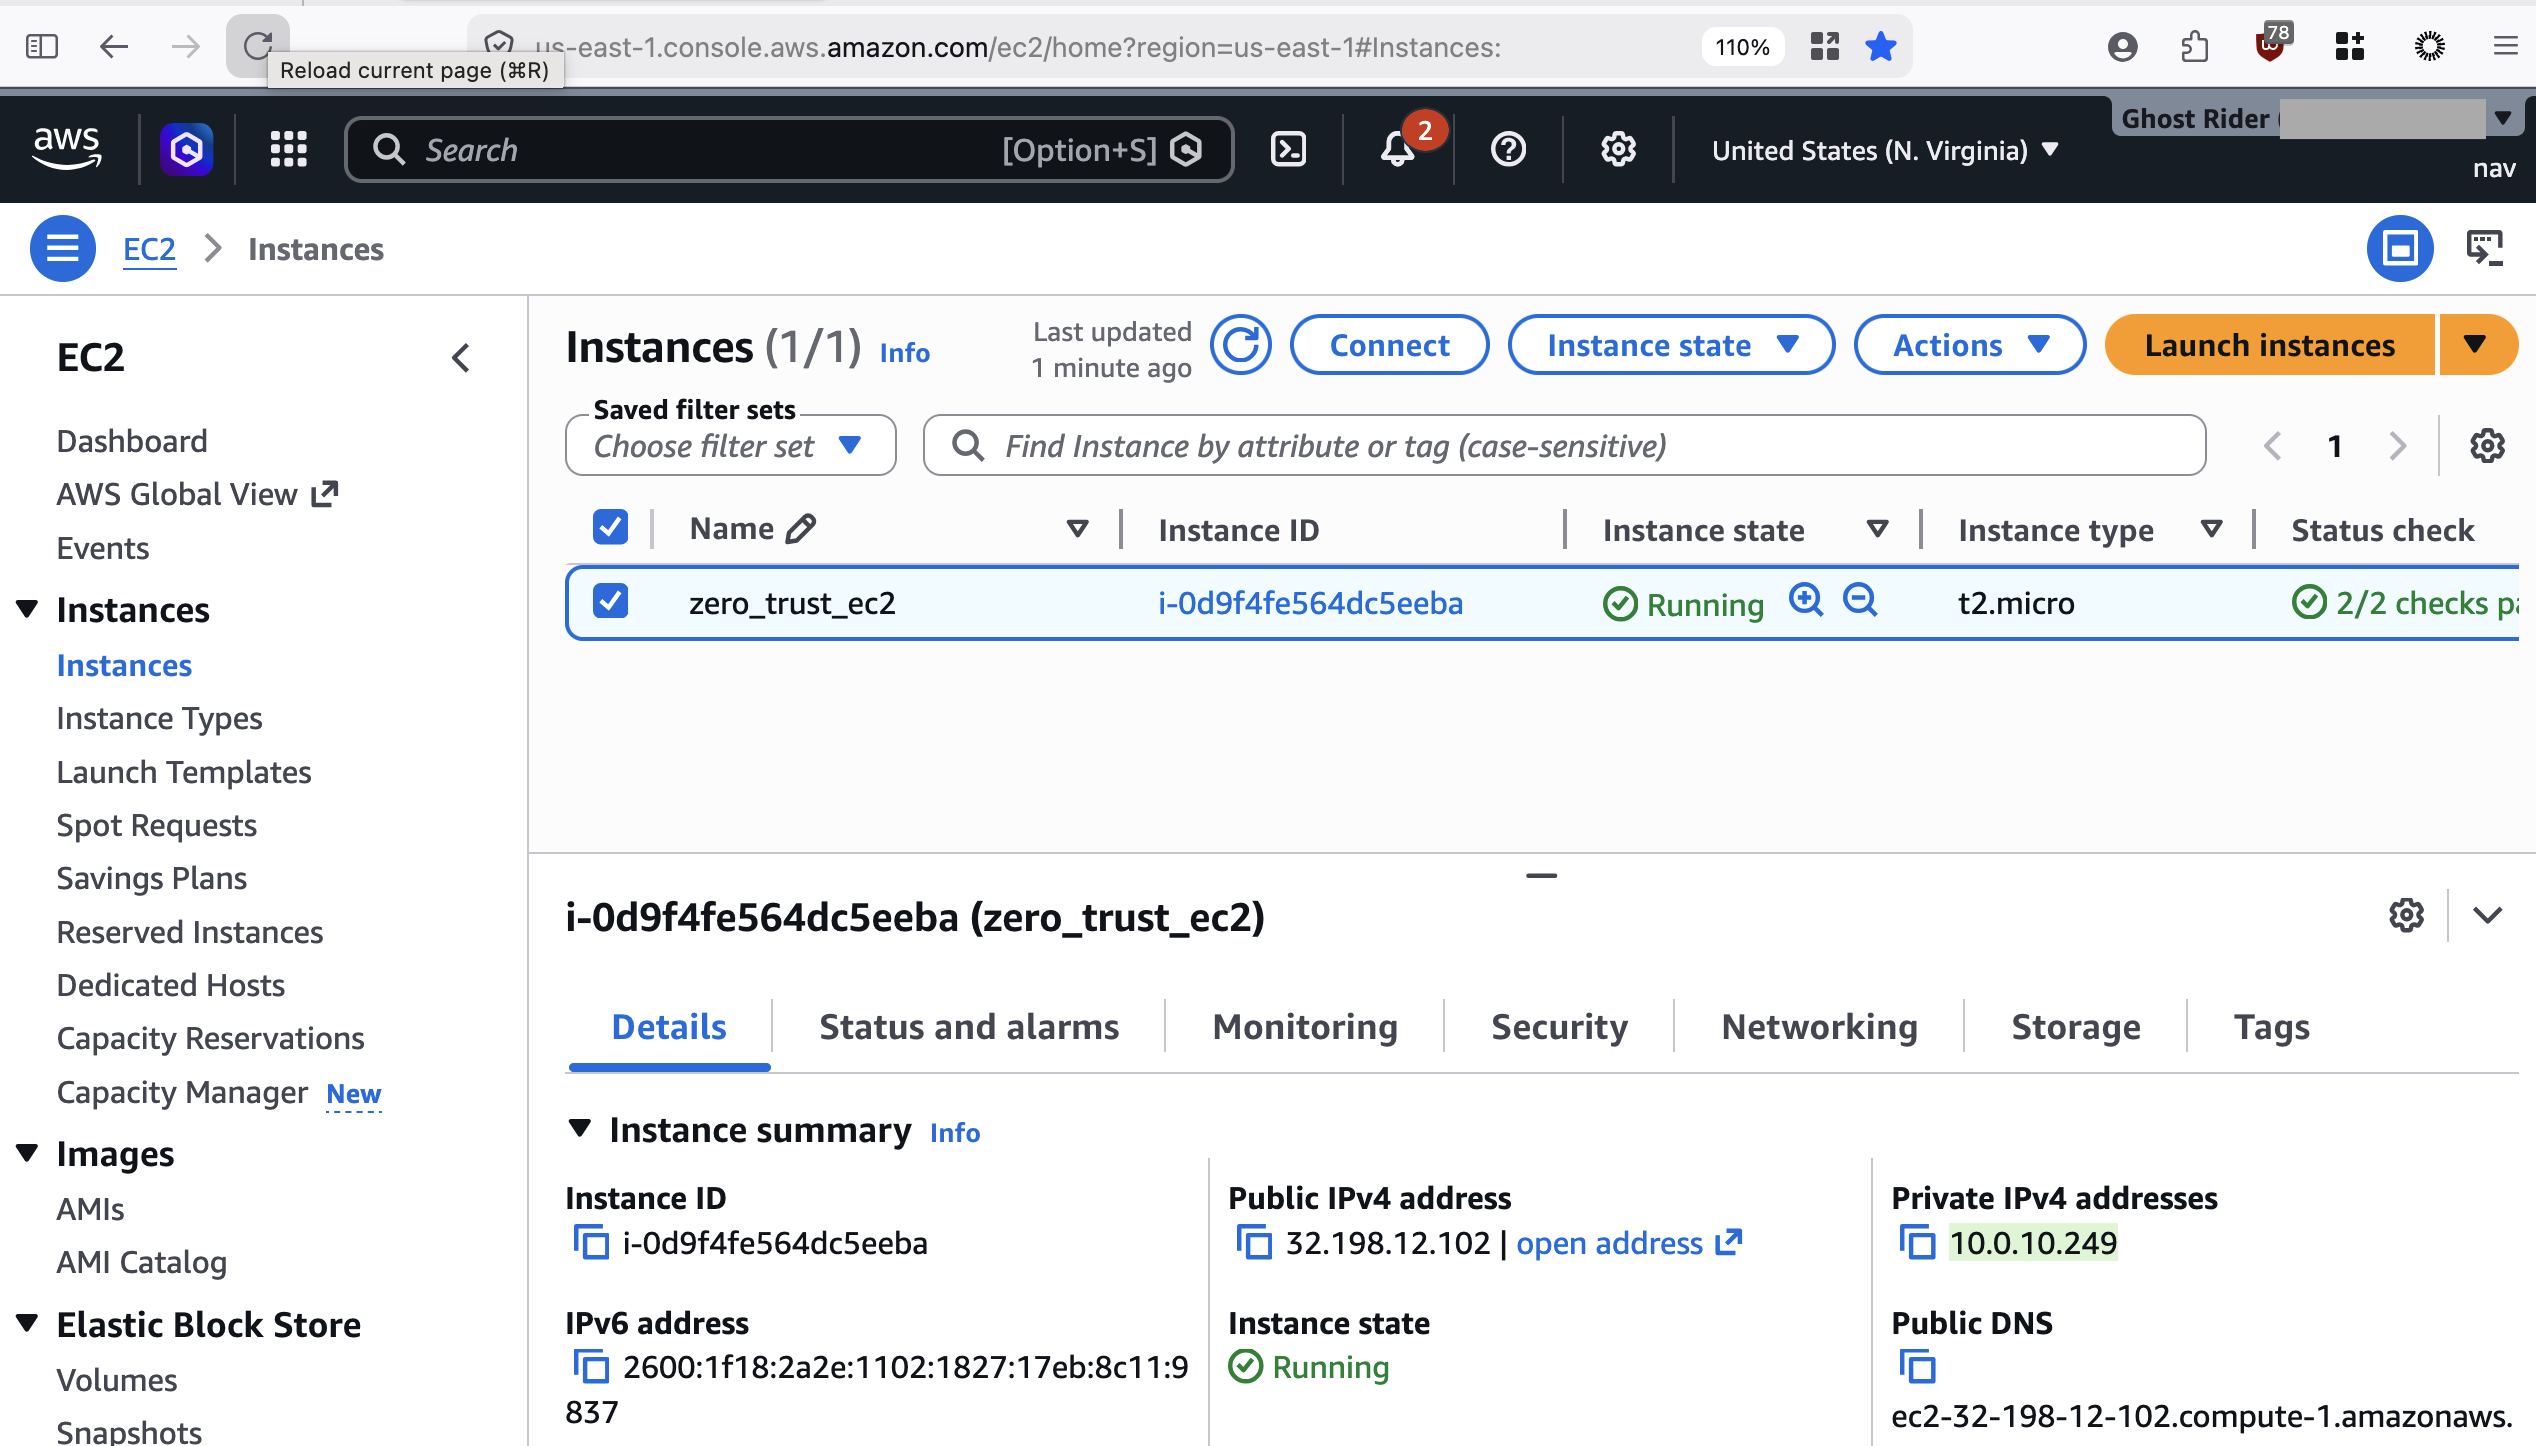Sort by Name column arrow
This screenshot has height=1446, width=2536.
coord(1077,528)
